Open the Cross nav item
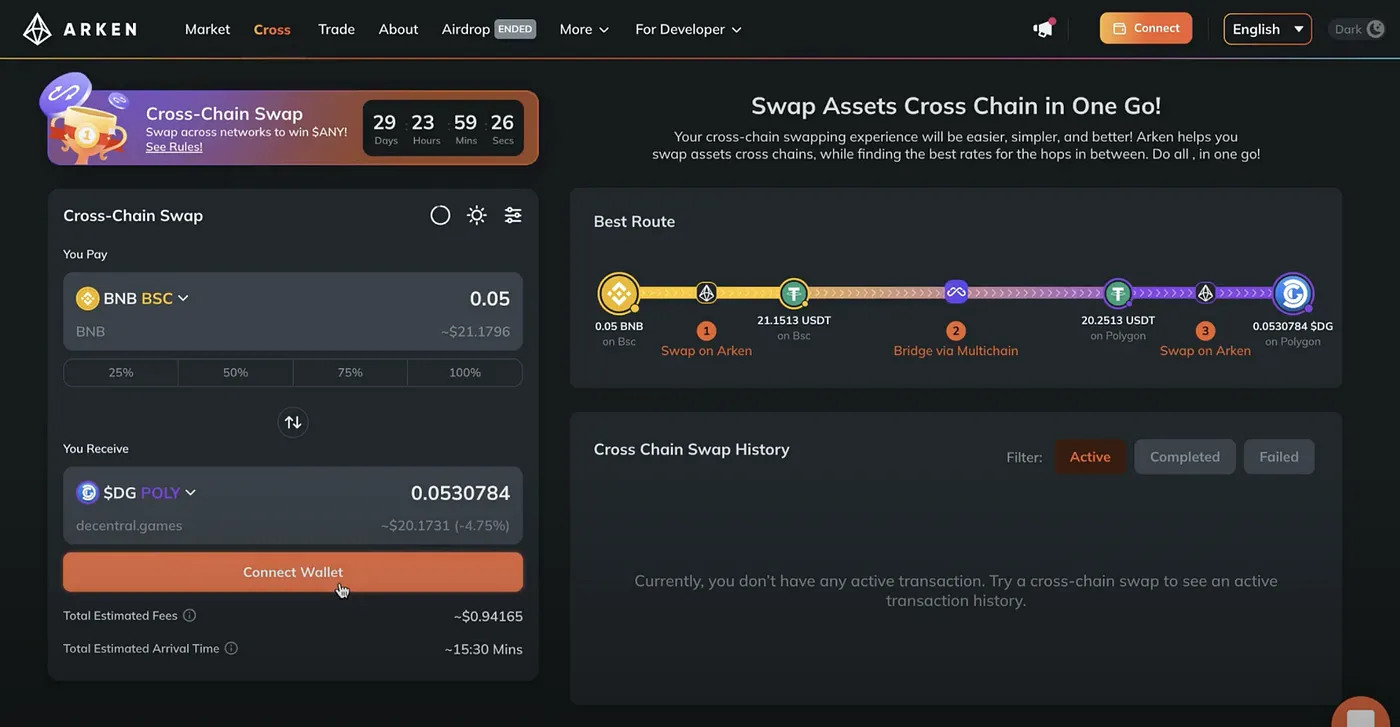 [272, 29]
